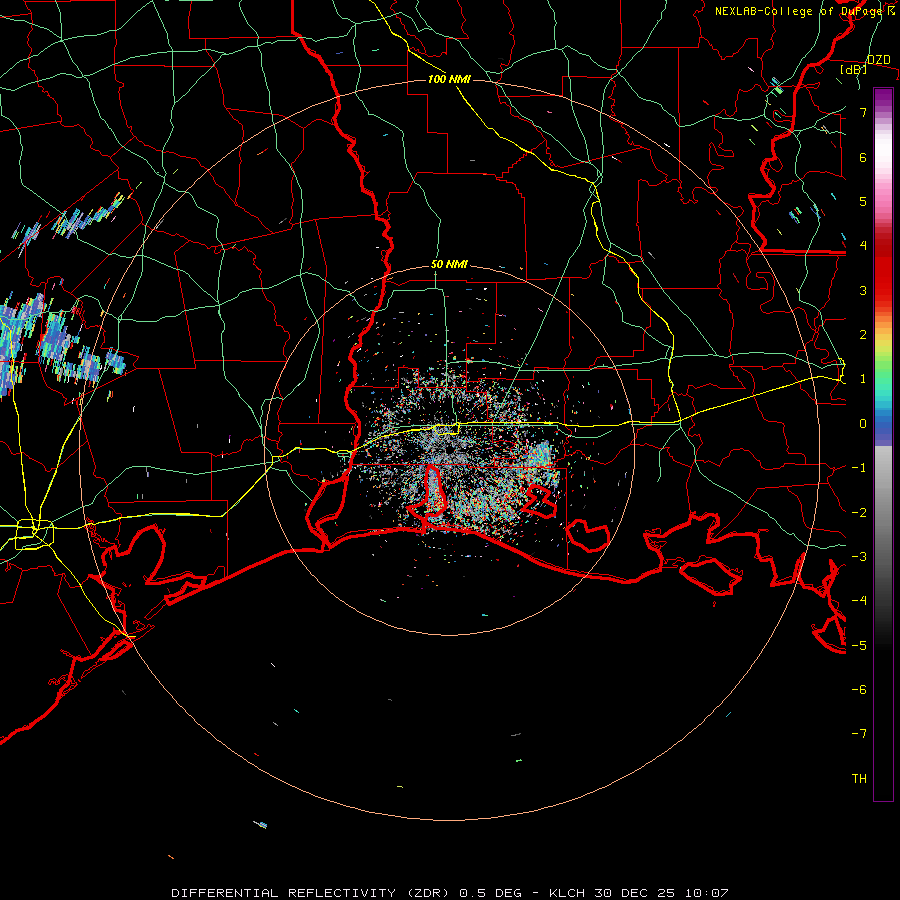900x900 pixels.
Task: Click the 2 value on the ZDR scale
Action: point(863,335)
